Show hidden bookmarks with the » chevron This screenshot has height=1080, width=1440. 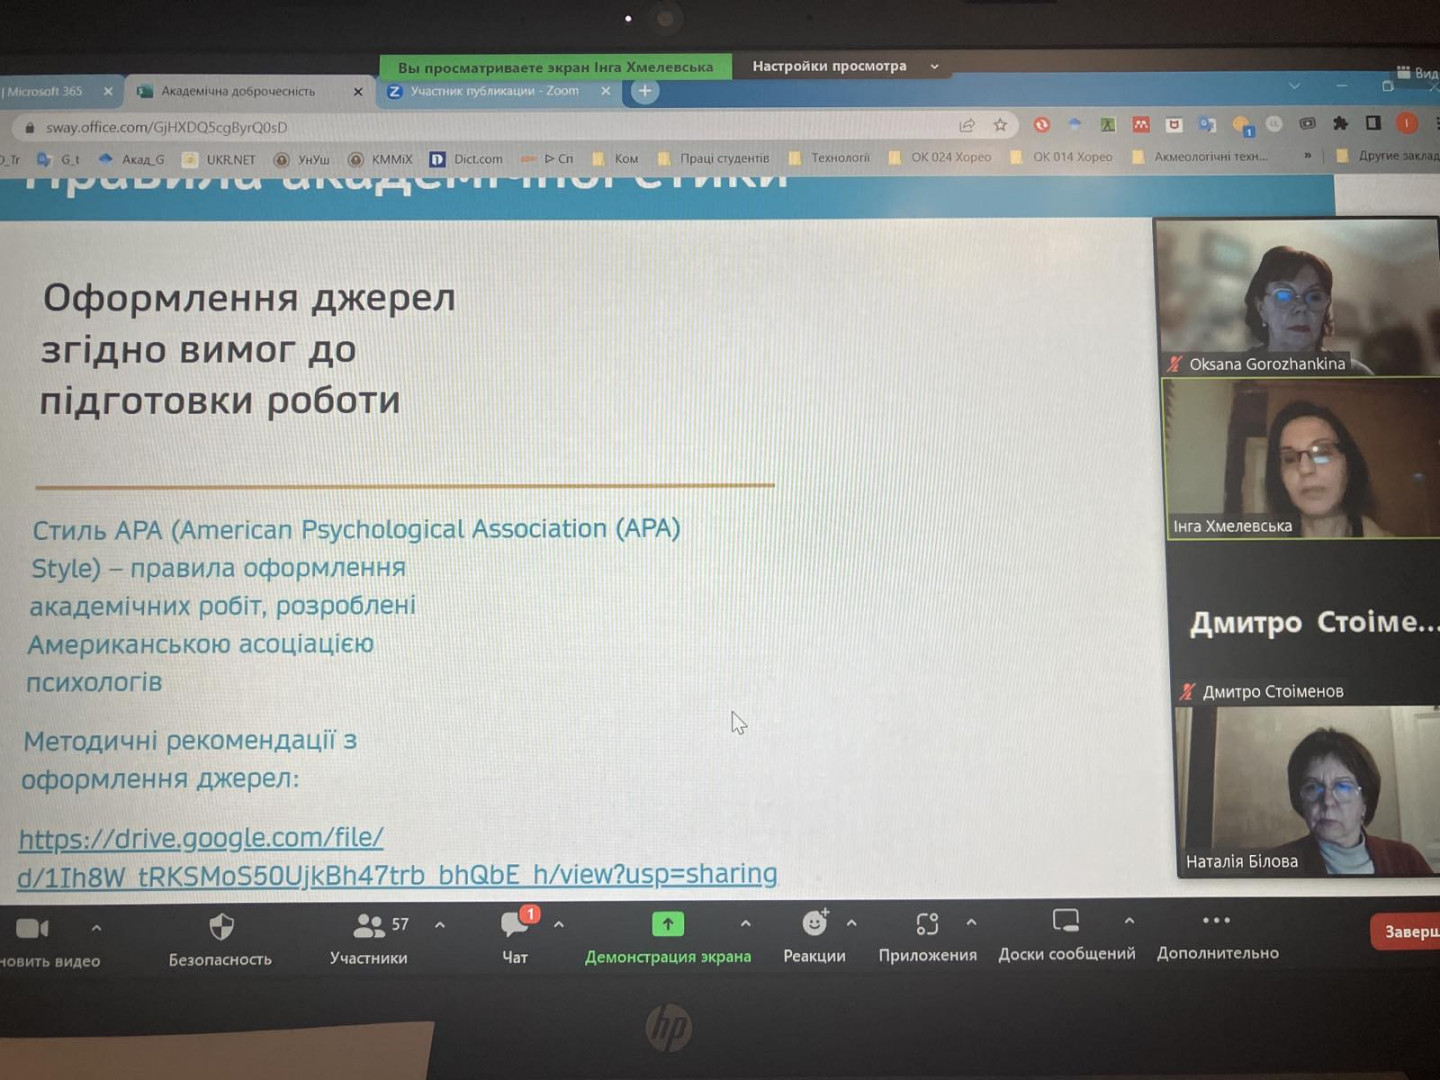click(x=1307, y=156)
